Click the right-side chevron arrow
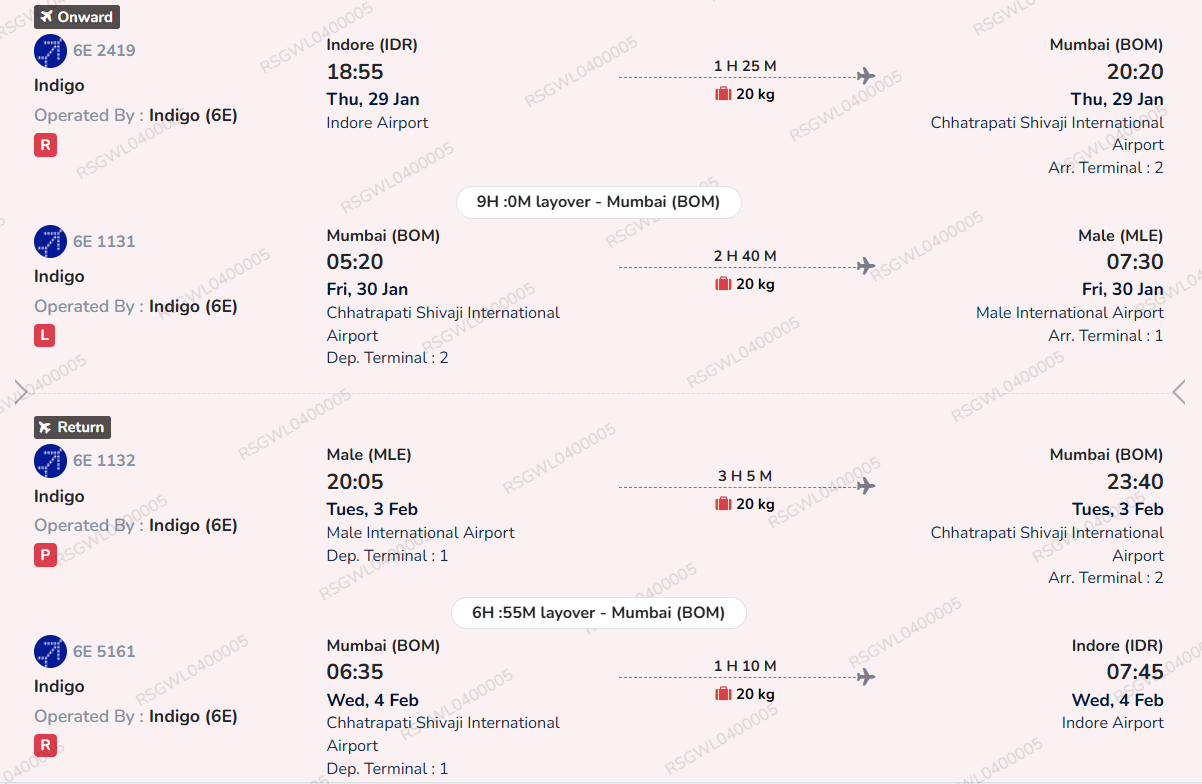The height and width of the screenshot is (784, 1202). point(1180,392)
